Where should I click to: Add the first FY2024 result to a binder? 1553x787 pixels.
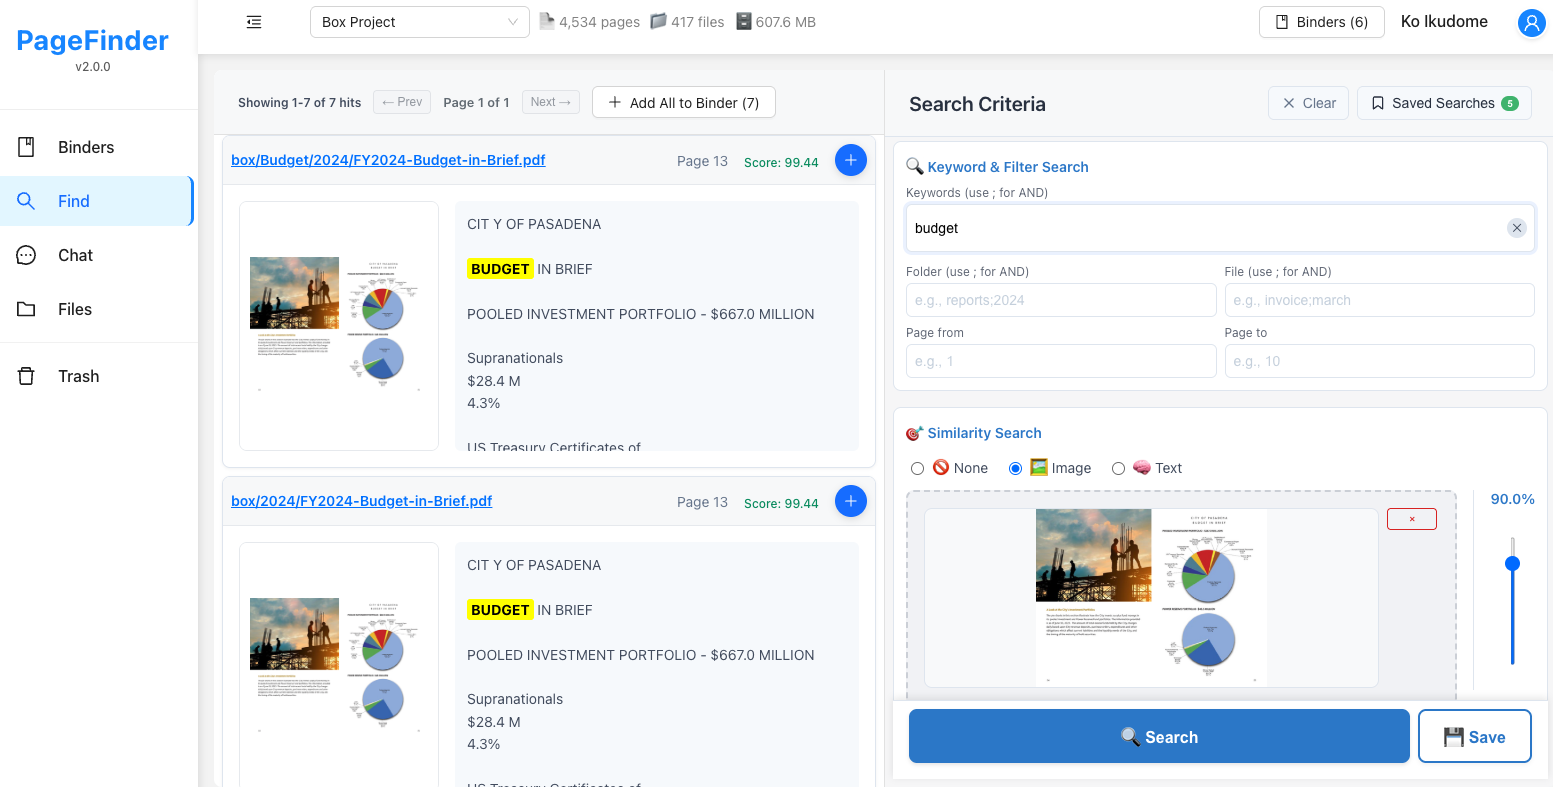(x=851, y=160)
